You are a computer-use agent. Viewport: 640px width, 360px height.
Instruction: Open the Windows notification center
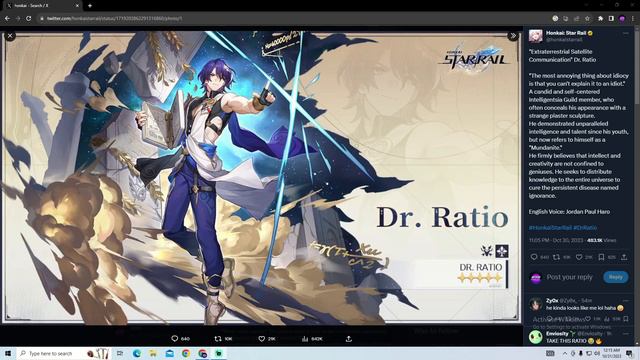(629, 353)
